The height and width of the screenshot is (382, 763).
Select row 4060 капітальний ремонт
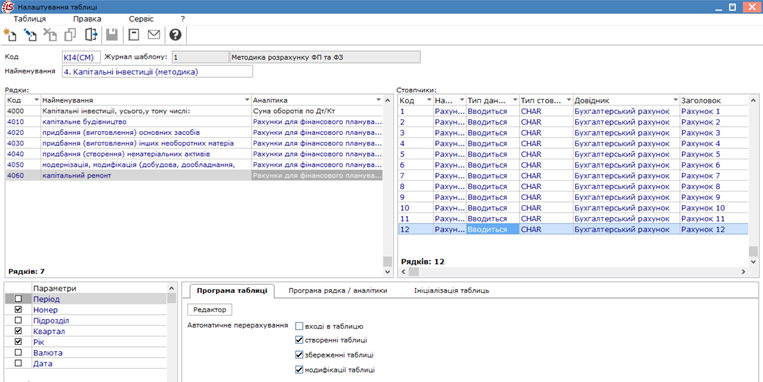194,175
